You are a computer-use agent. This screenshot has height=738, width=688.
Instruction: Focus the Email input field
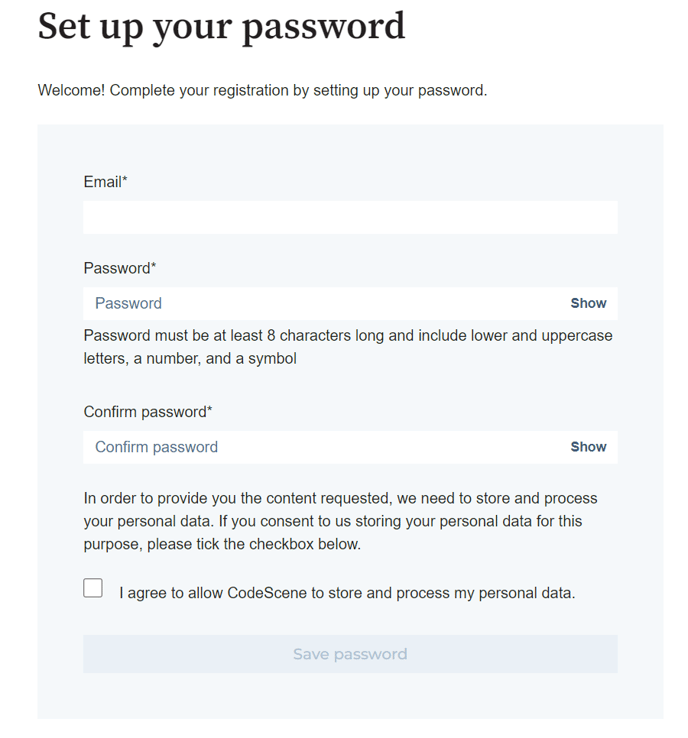[x=350, y=217]
